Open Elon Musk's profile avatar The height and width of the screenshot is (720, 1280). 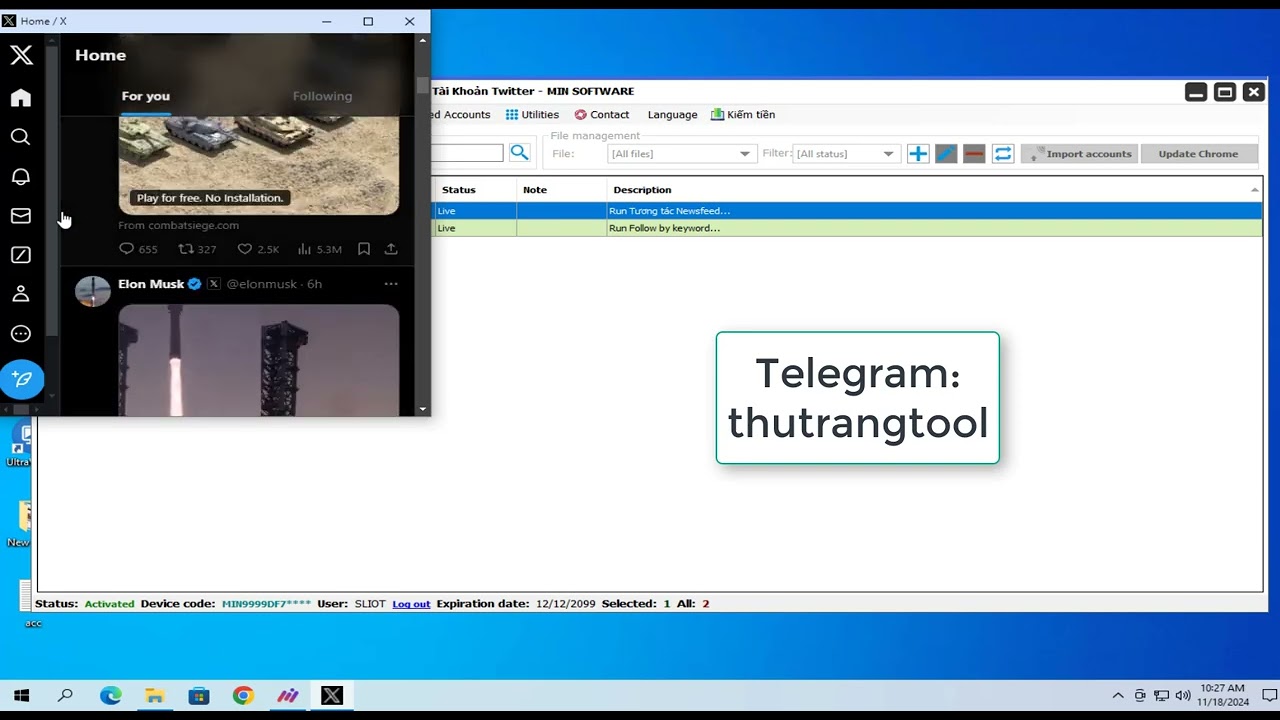click(x=93, y=291)
